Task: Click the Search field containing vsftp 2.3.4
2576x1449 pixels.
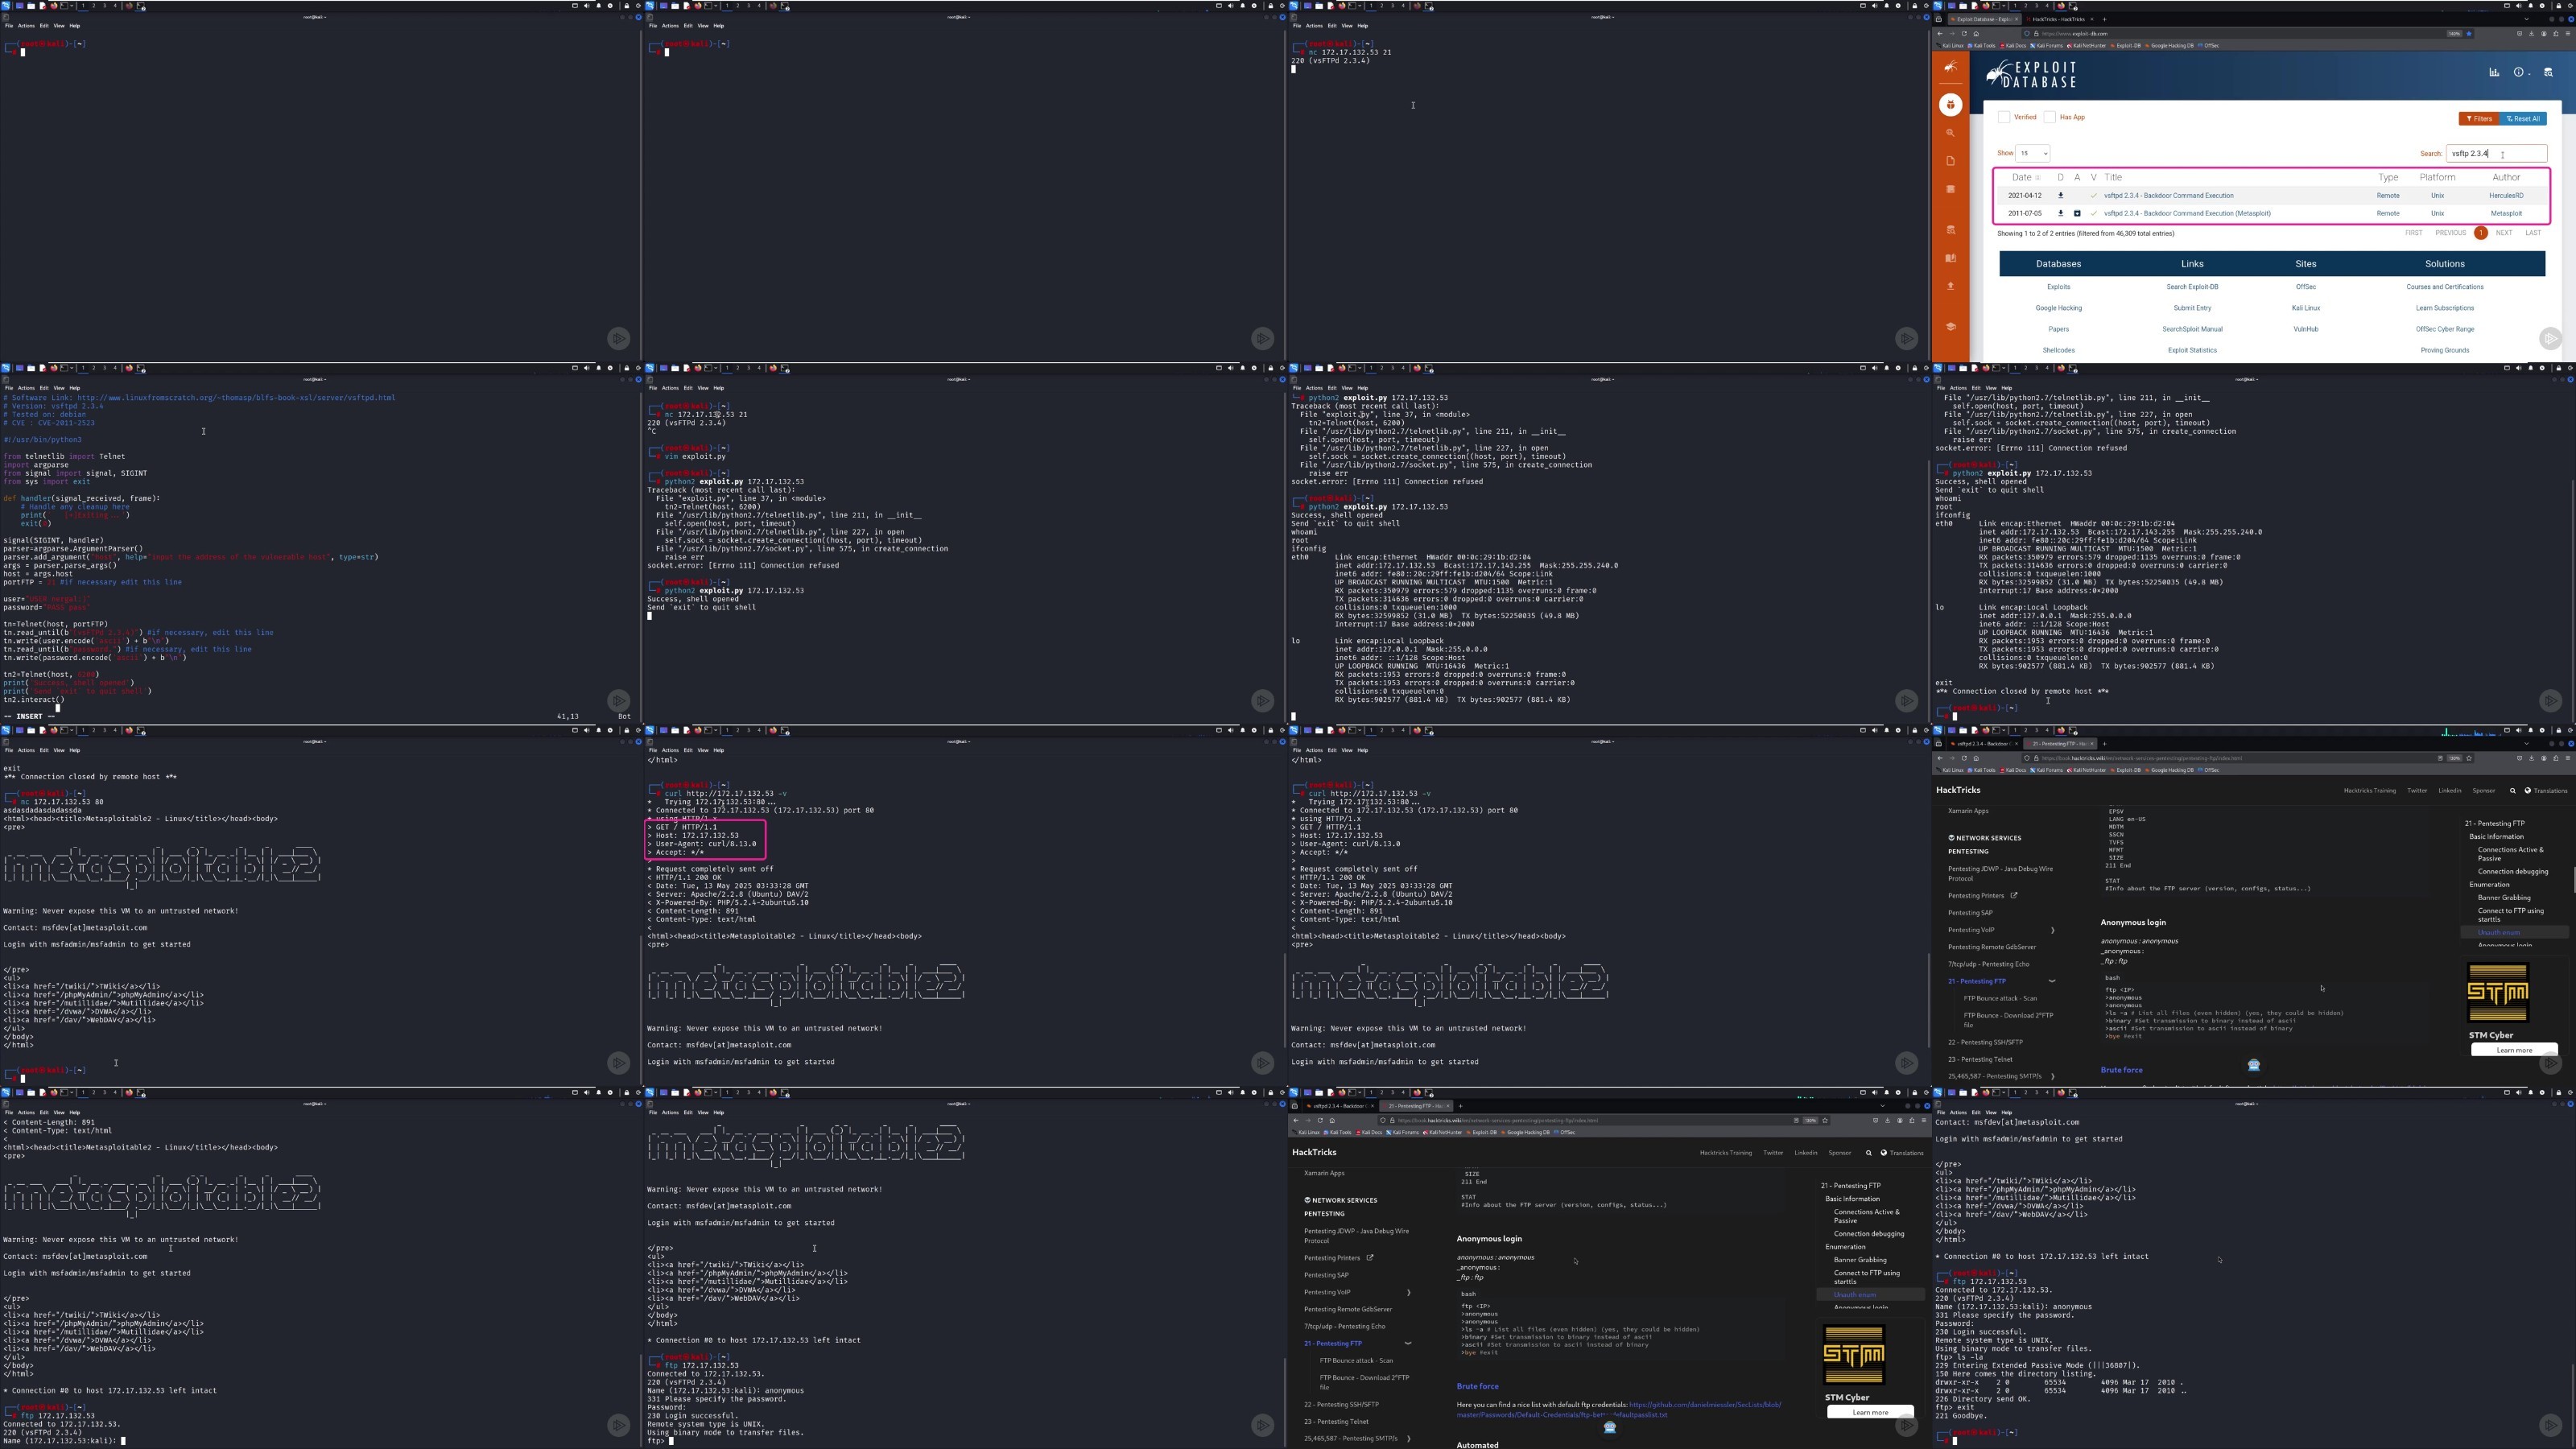Action: click(2496, 153)
